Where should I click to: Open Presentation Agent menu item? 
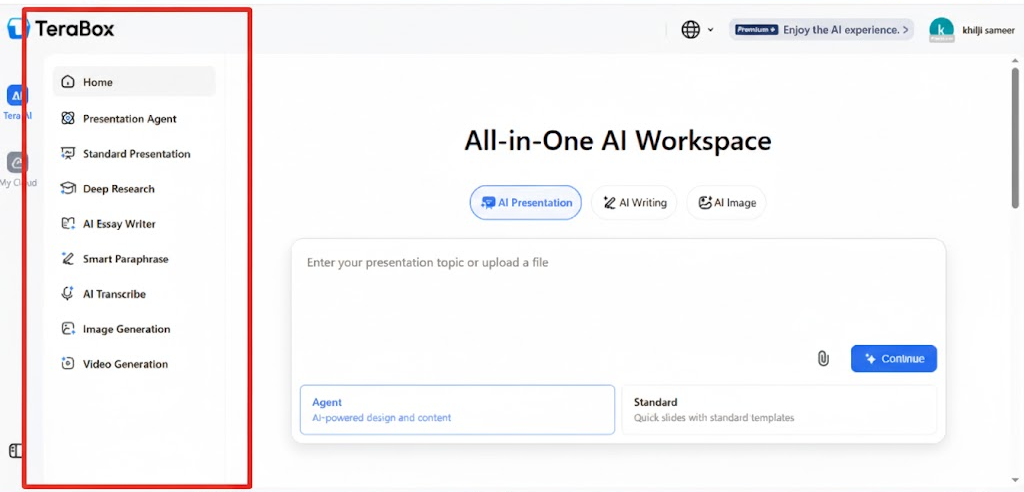tap(134, 118)
